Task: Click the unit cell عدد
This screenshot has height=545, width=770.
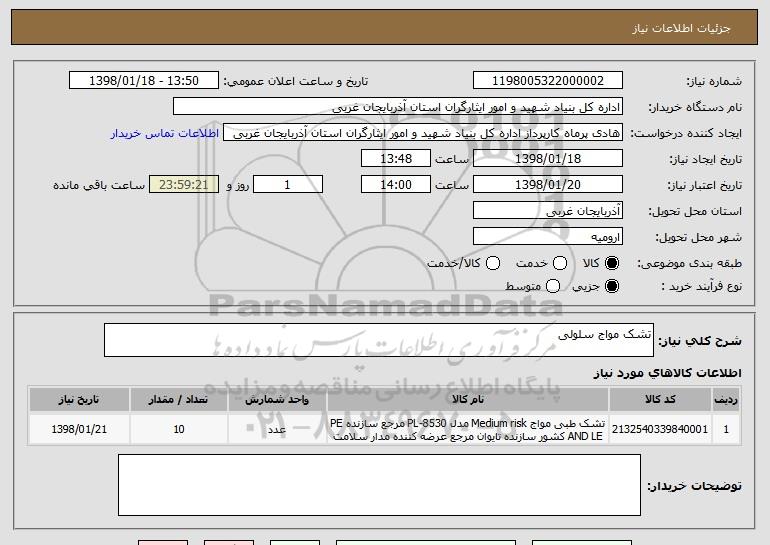Action: click(277, 429)
